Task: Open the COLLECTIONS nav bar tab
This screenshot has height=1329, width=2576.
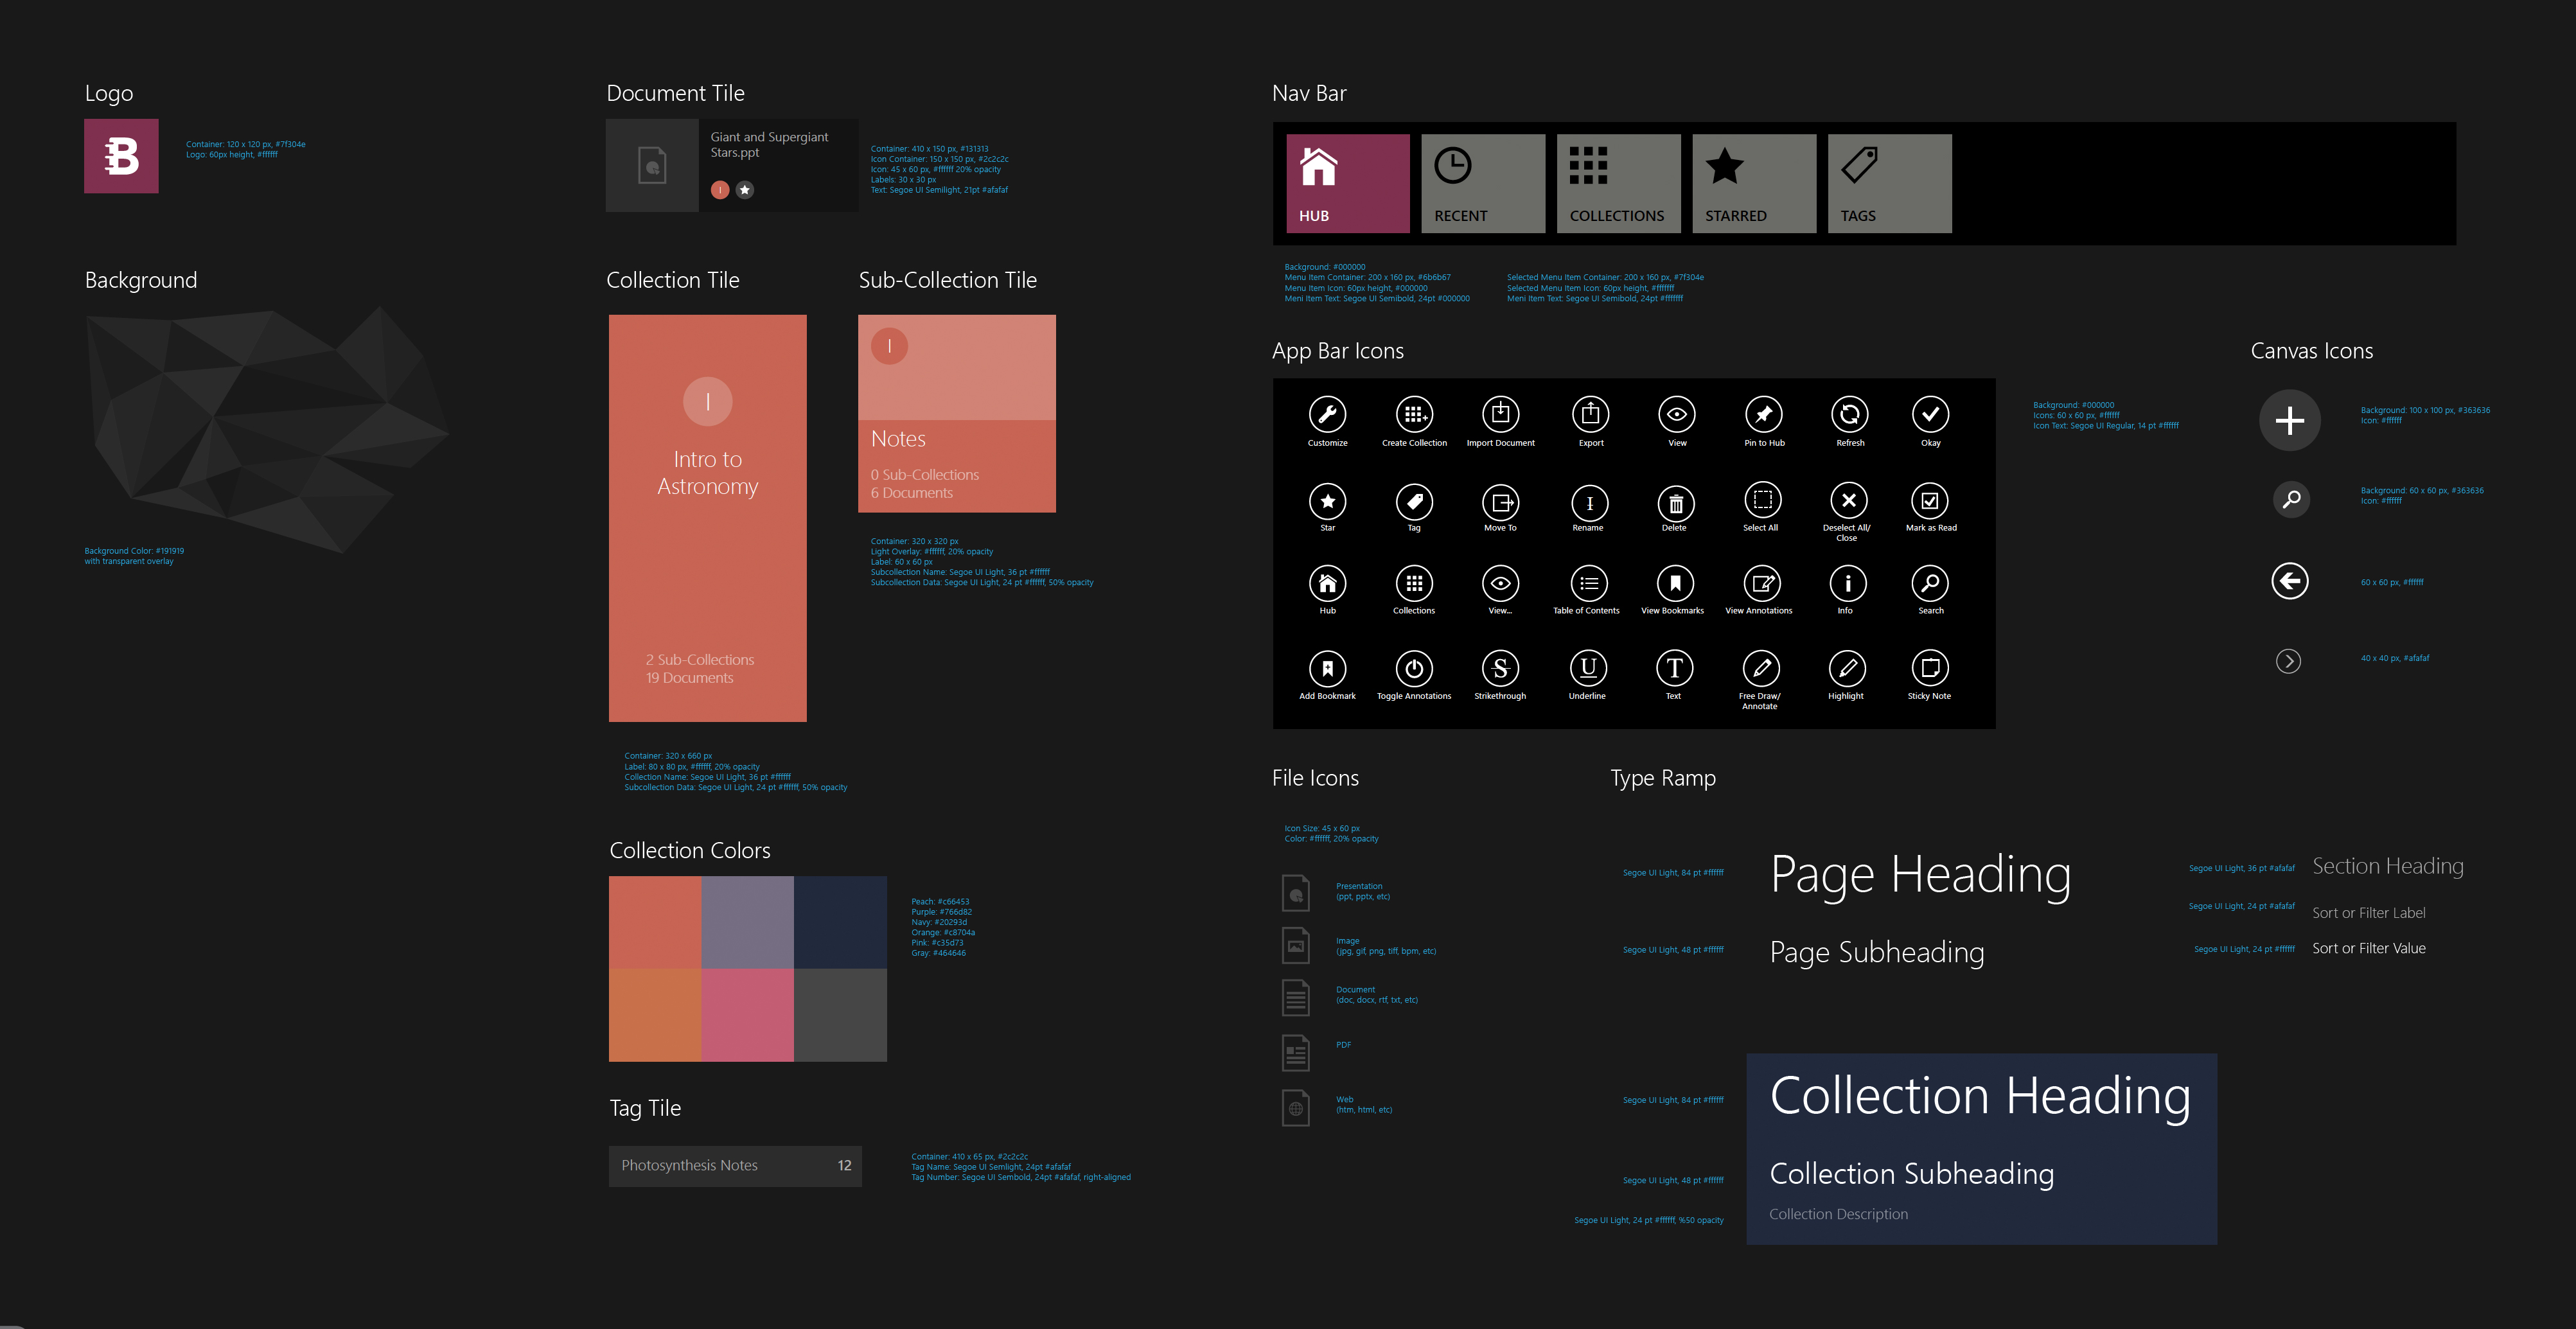Action: [x=1618, y=184]
